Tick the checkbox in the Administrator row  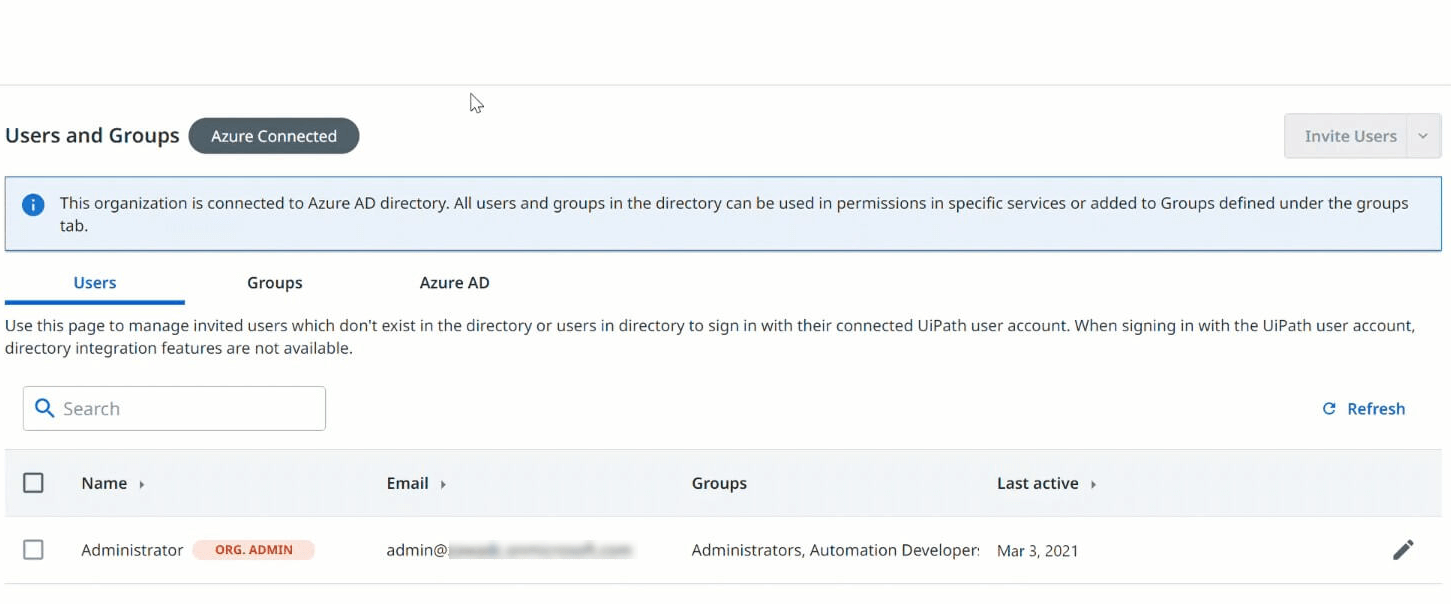33,550
